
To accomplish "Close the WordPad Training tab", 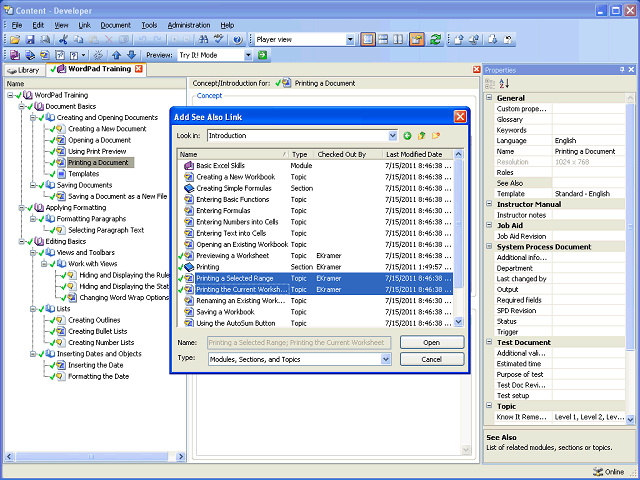I will point(139,70).
